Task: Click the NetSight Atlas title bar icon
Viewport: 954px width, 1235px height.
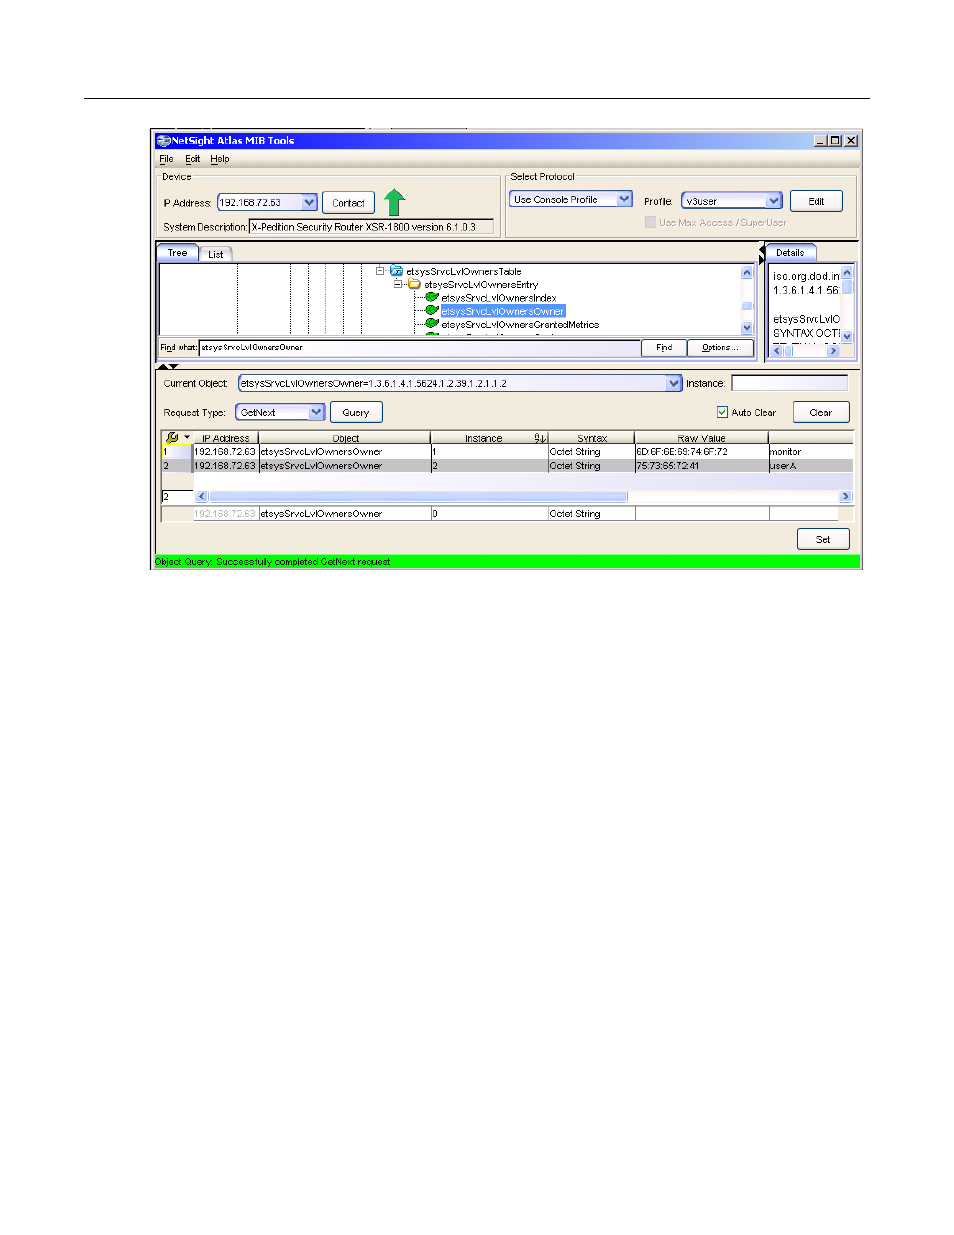Action: click(163, 141)
